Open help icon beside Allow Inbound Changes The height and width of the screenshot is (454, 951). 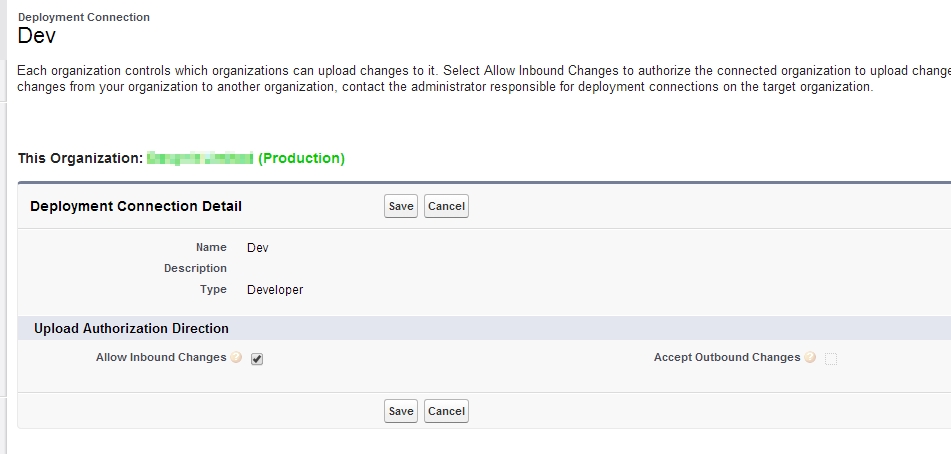(x=236, y=358)
